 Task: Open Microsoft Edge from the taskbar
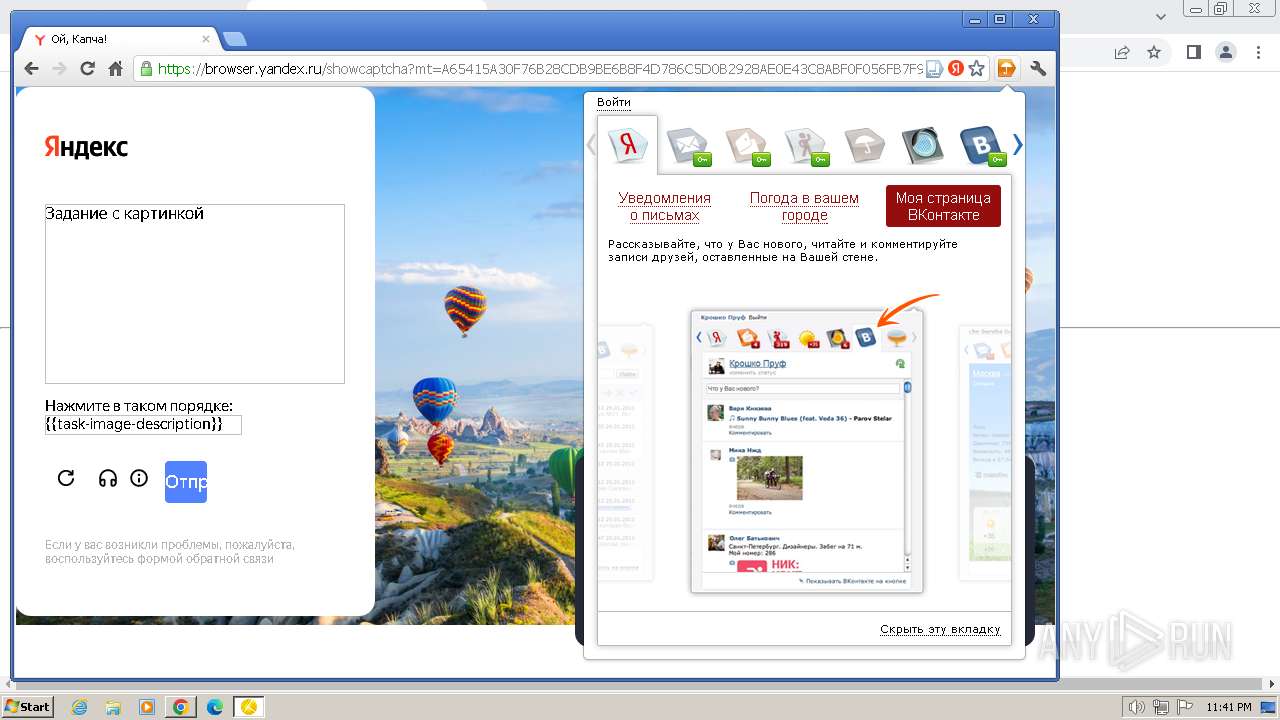[x=215, y=707]
